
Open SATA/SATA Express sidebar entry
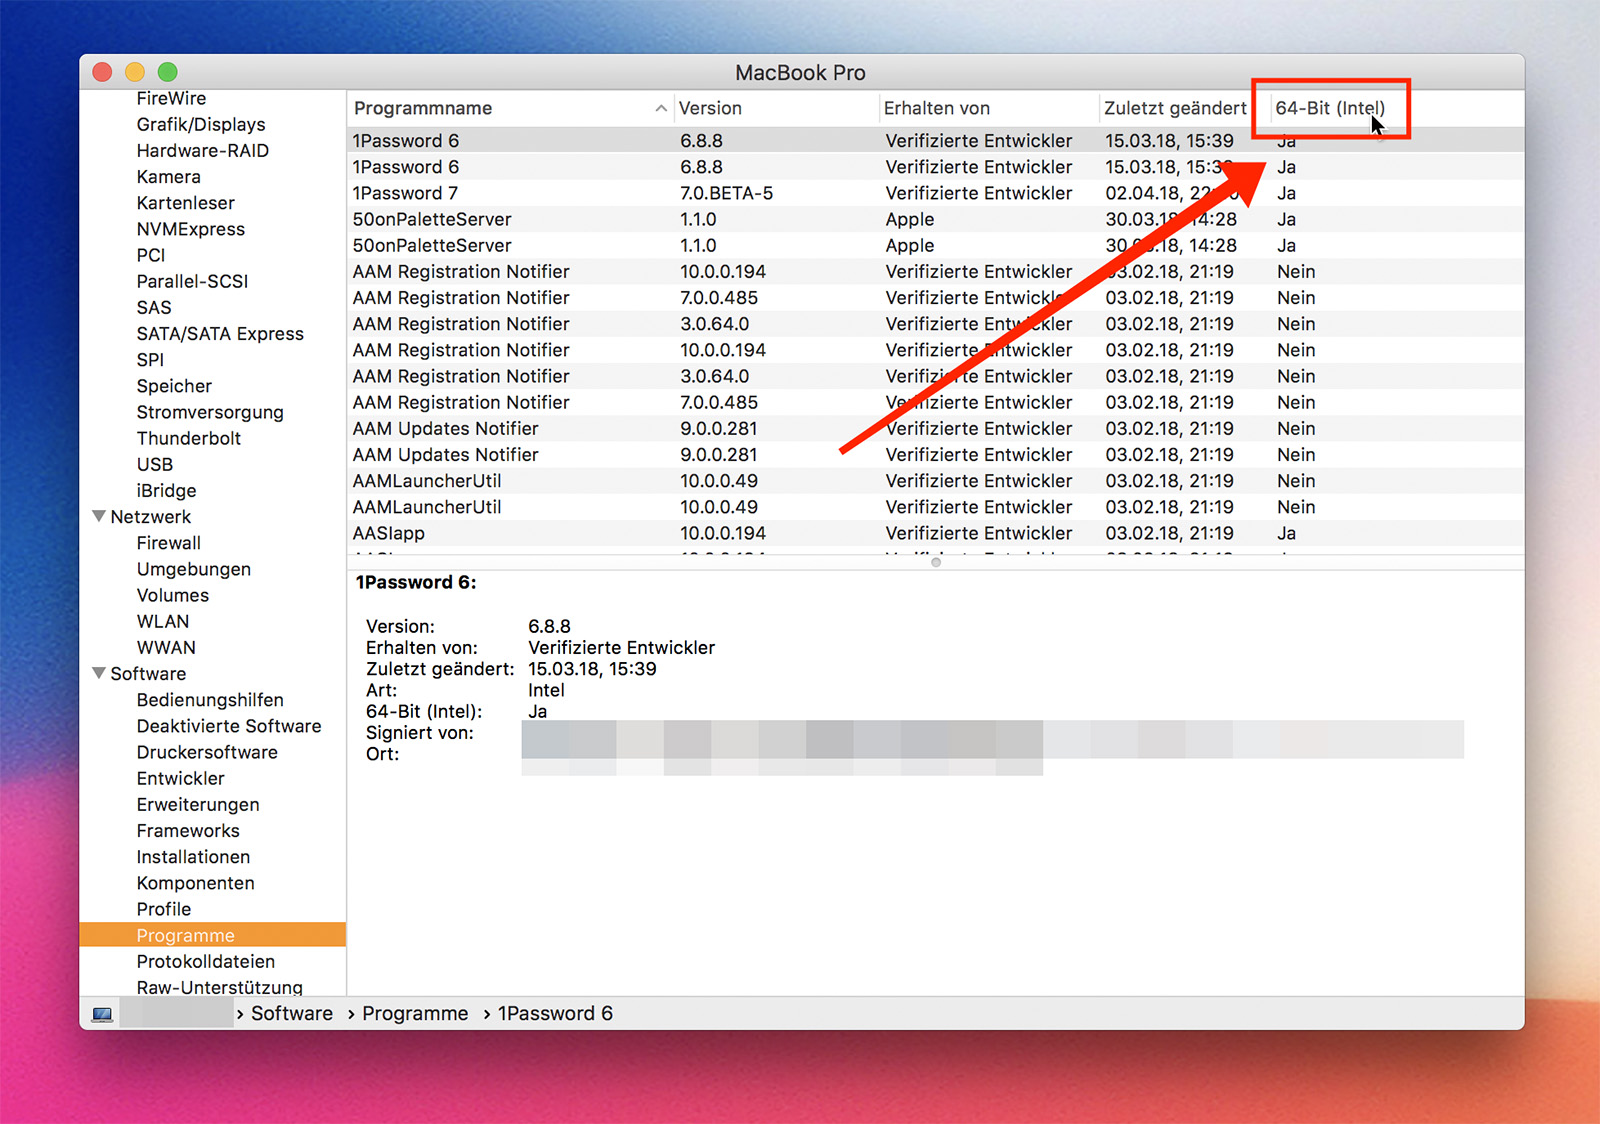click(x=220, y=334)
